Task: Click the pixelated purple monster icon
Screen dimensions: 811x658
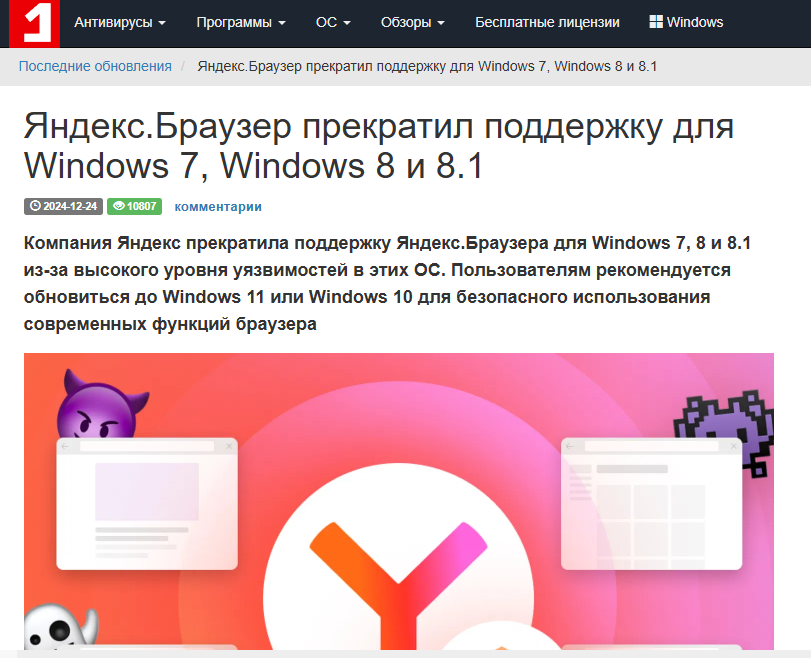Action: point(726,423)
